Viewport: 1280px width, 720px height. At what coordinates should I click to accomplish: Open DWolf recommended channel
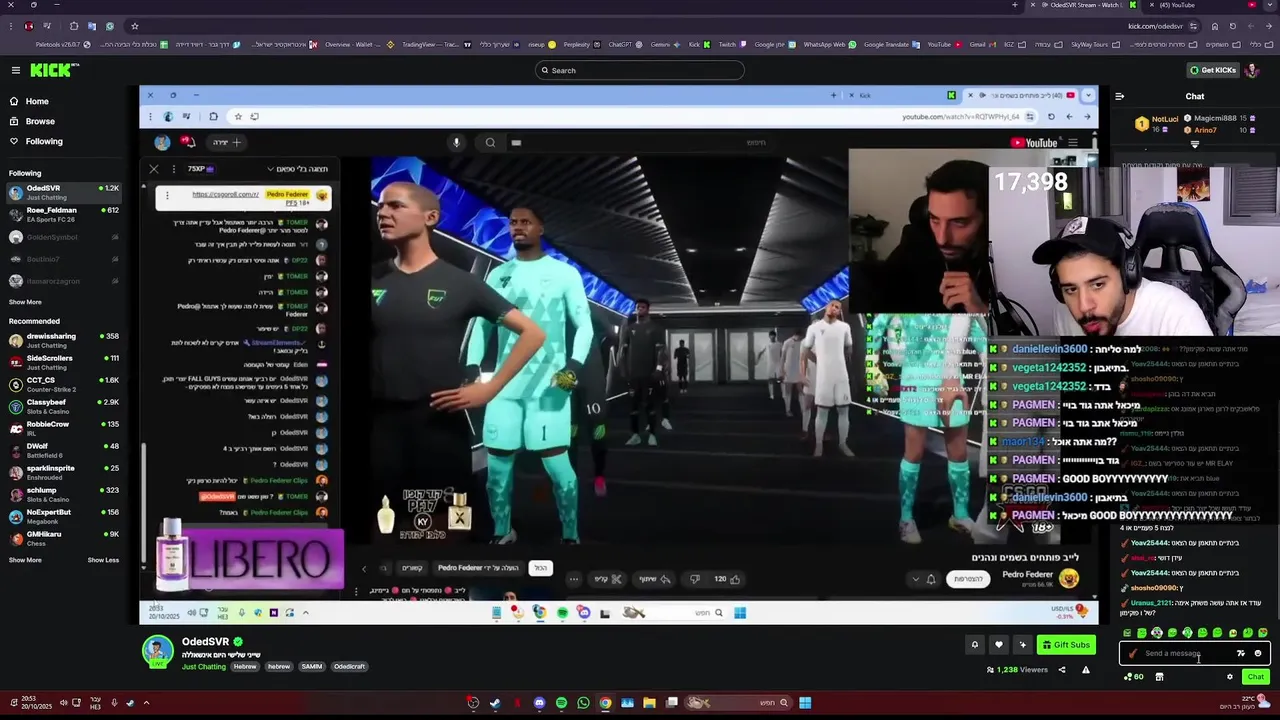pyautogui.click(x=64, y=450)
